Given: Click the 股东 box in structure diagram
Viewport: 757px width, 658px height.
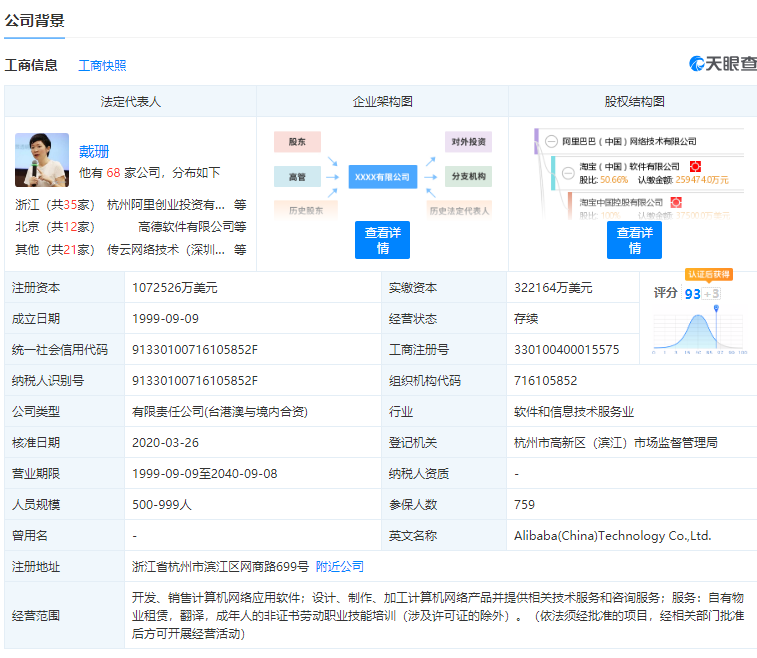Looking at the screenshot, I should point(297,142).
